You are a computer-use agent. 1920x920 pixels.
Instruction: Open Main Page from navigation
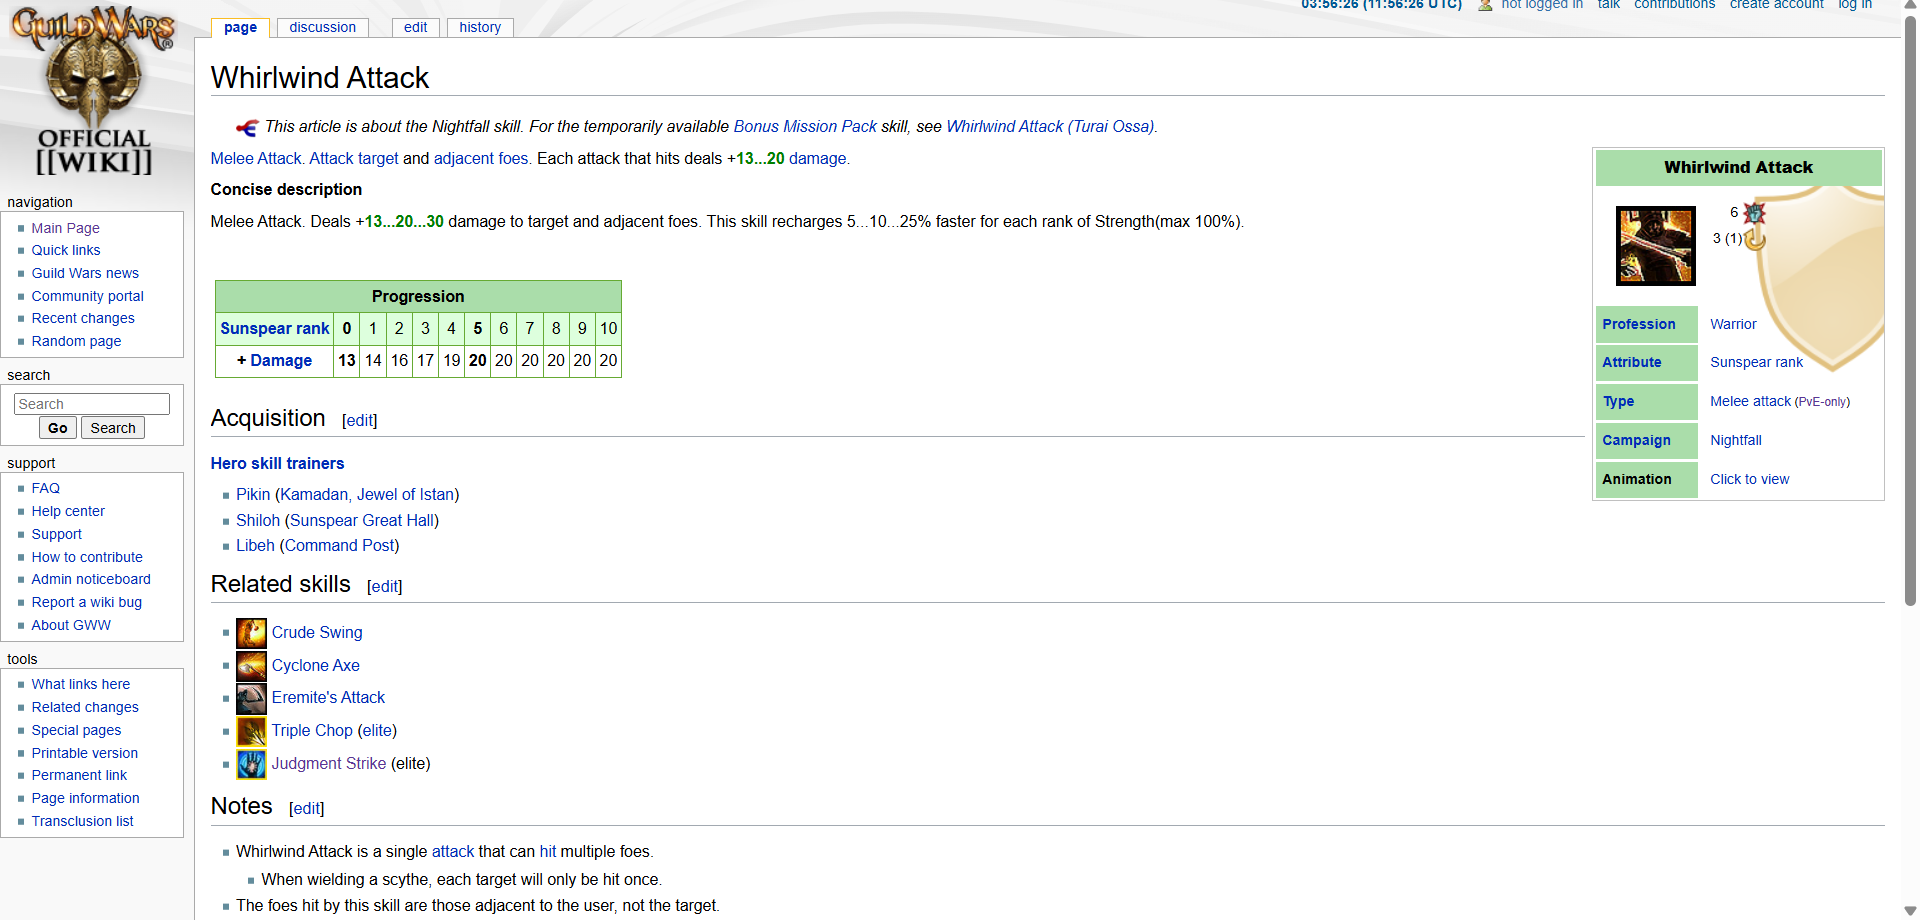[x=65, y=228]
